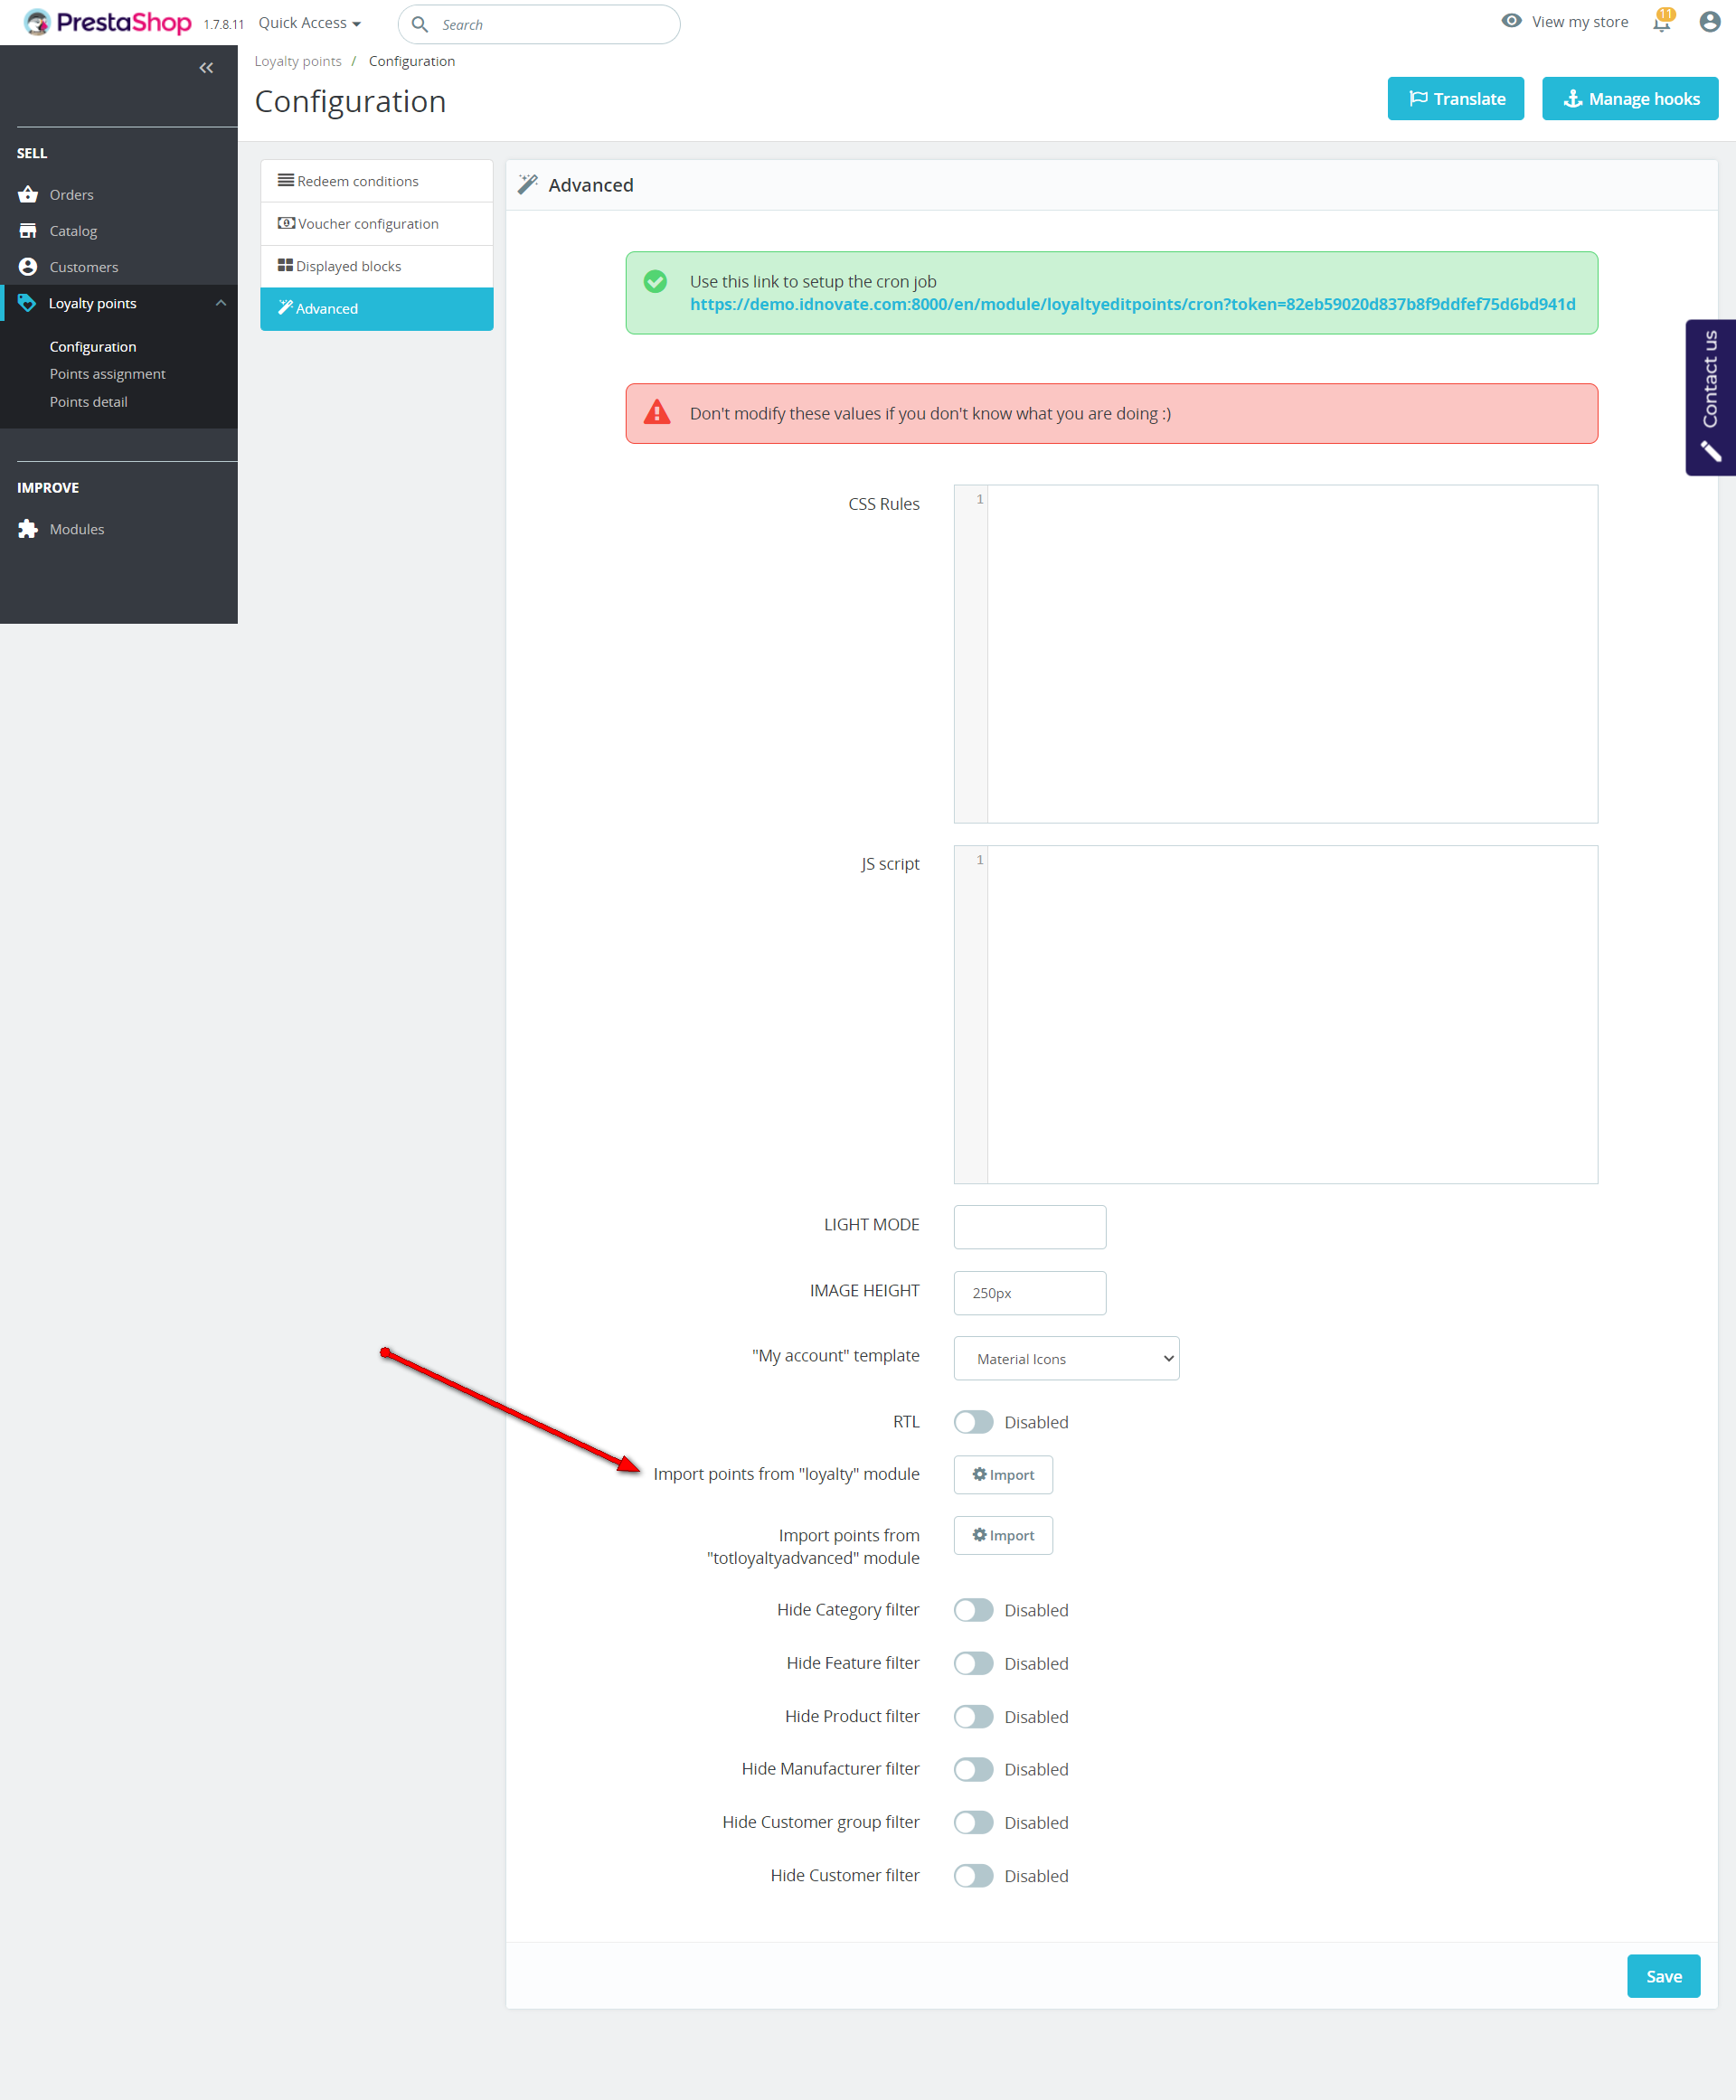The image size is (1736, 2100).
Task: Open "My account" template Material Icons dropdown
Action: click(1066, 1358)
